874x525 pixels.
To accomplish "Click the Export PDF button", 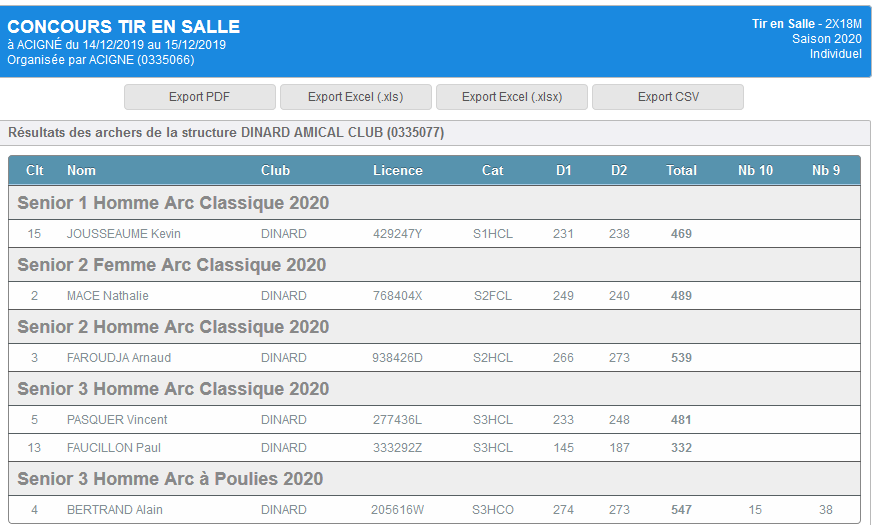I will [x=199, y=97].
